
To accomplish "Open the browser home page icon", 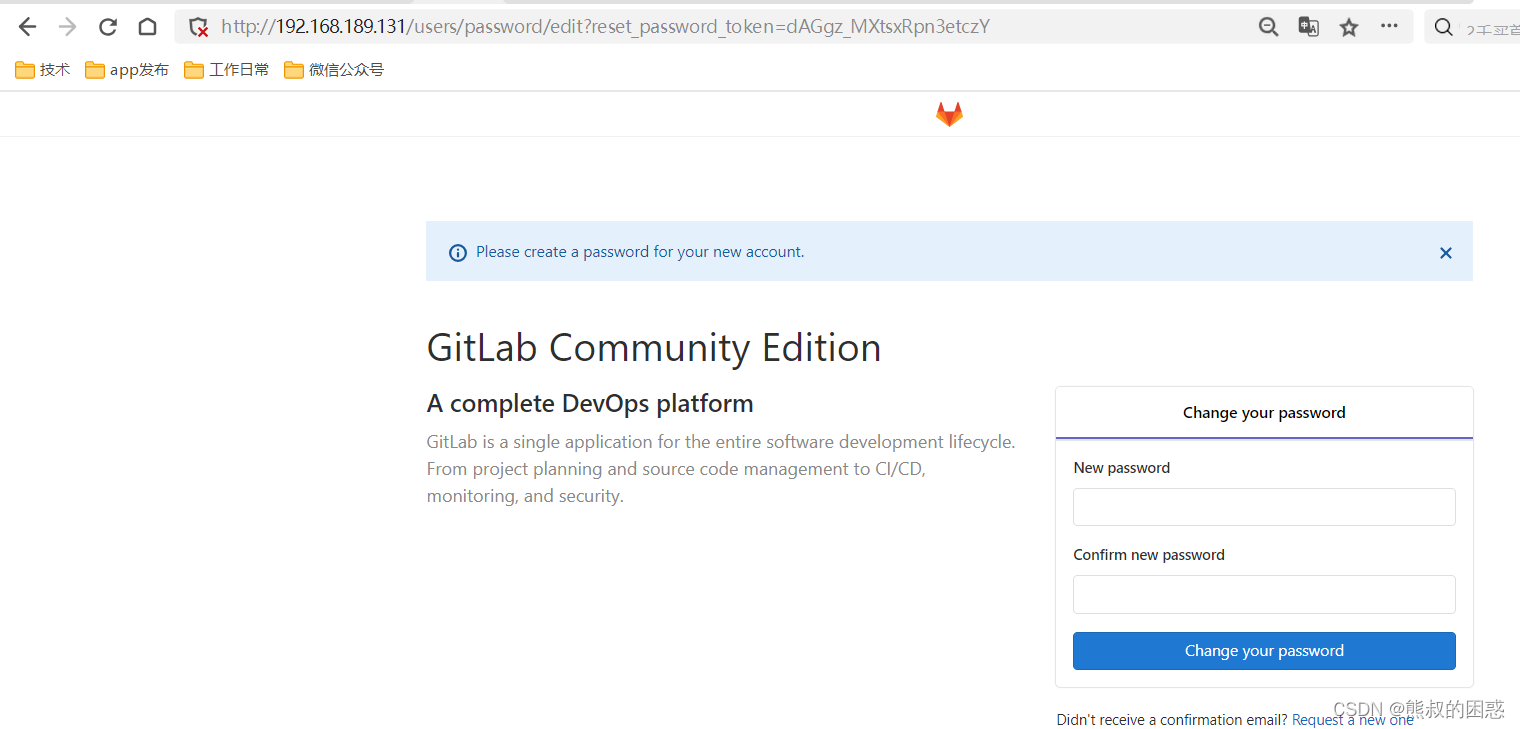I will (147, 27).
